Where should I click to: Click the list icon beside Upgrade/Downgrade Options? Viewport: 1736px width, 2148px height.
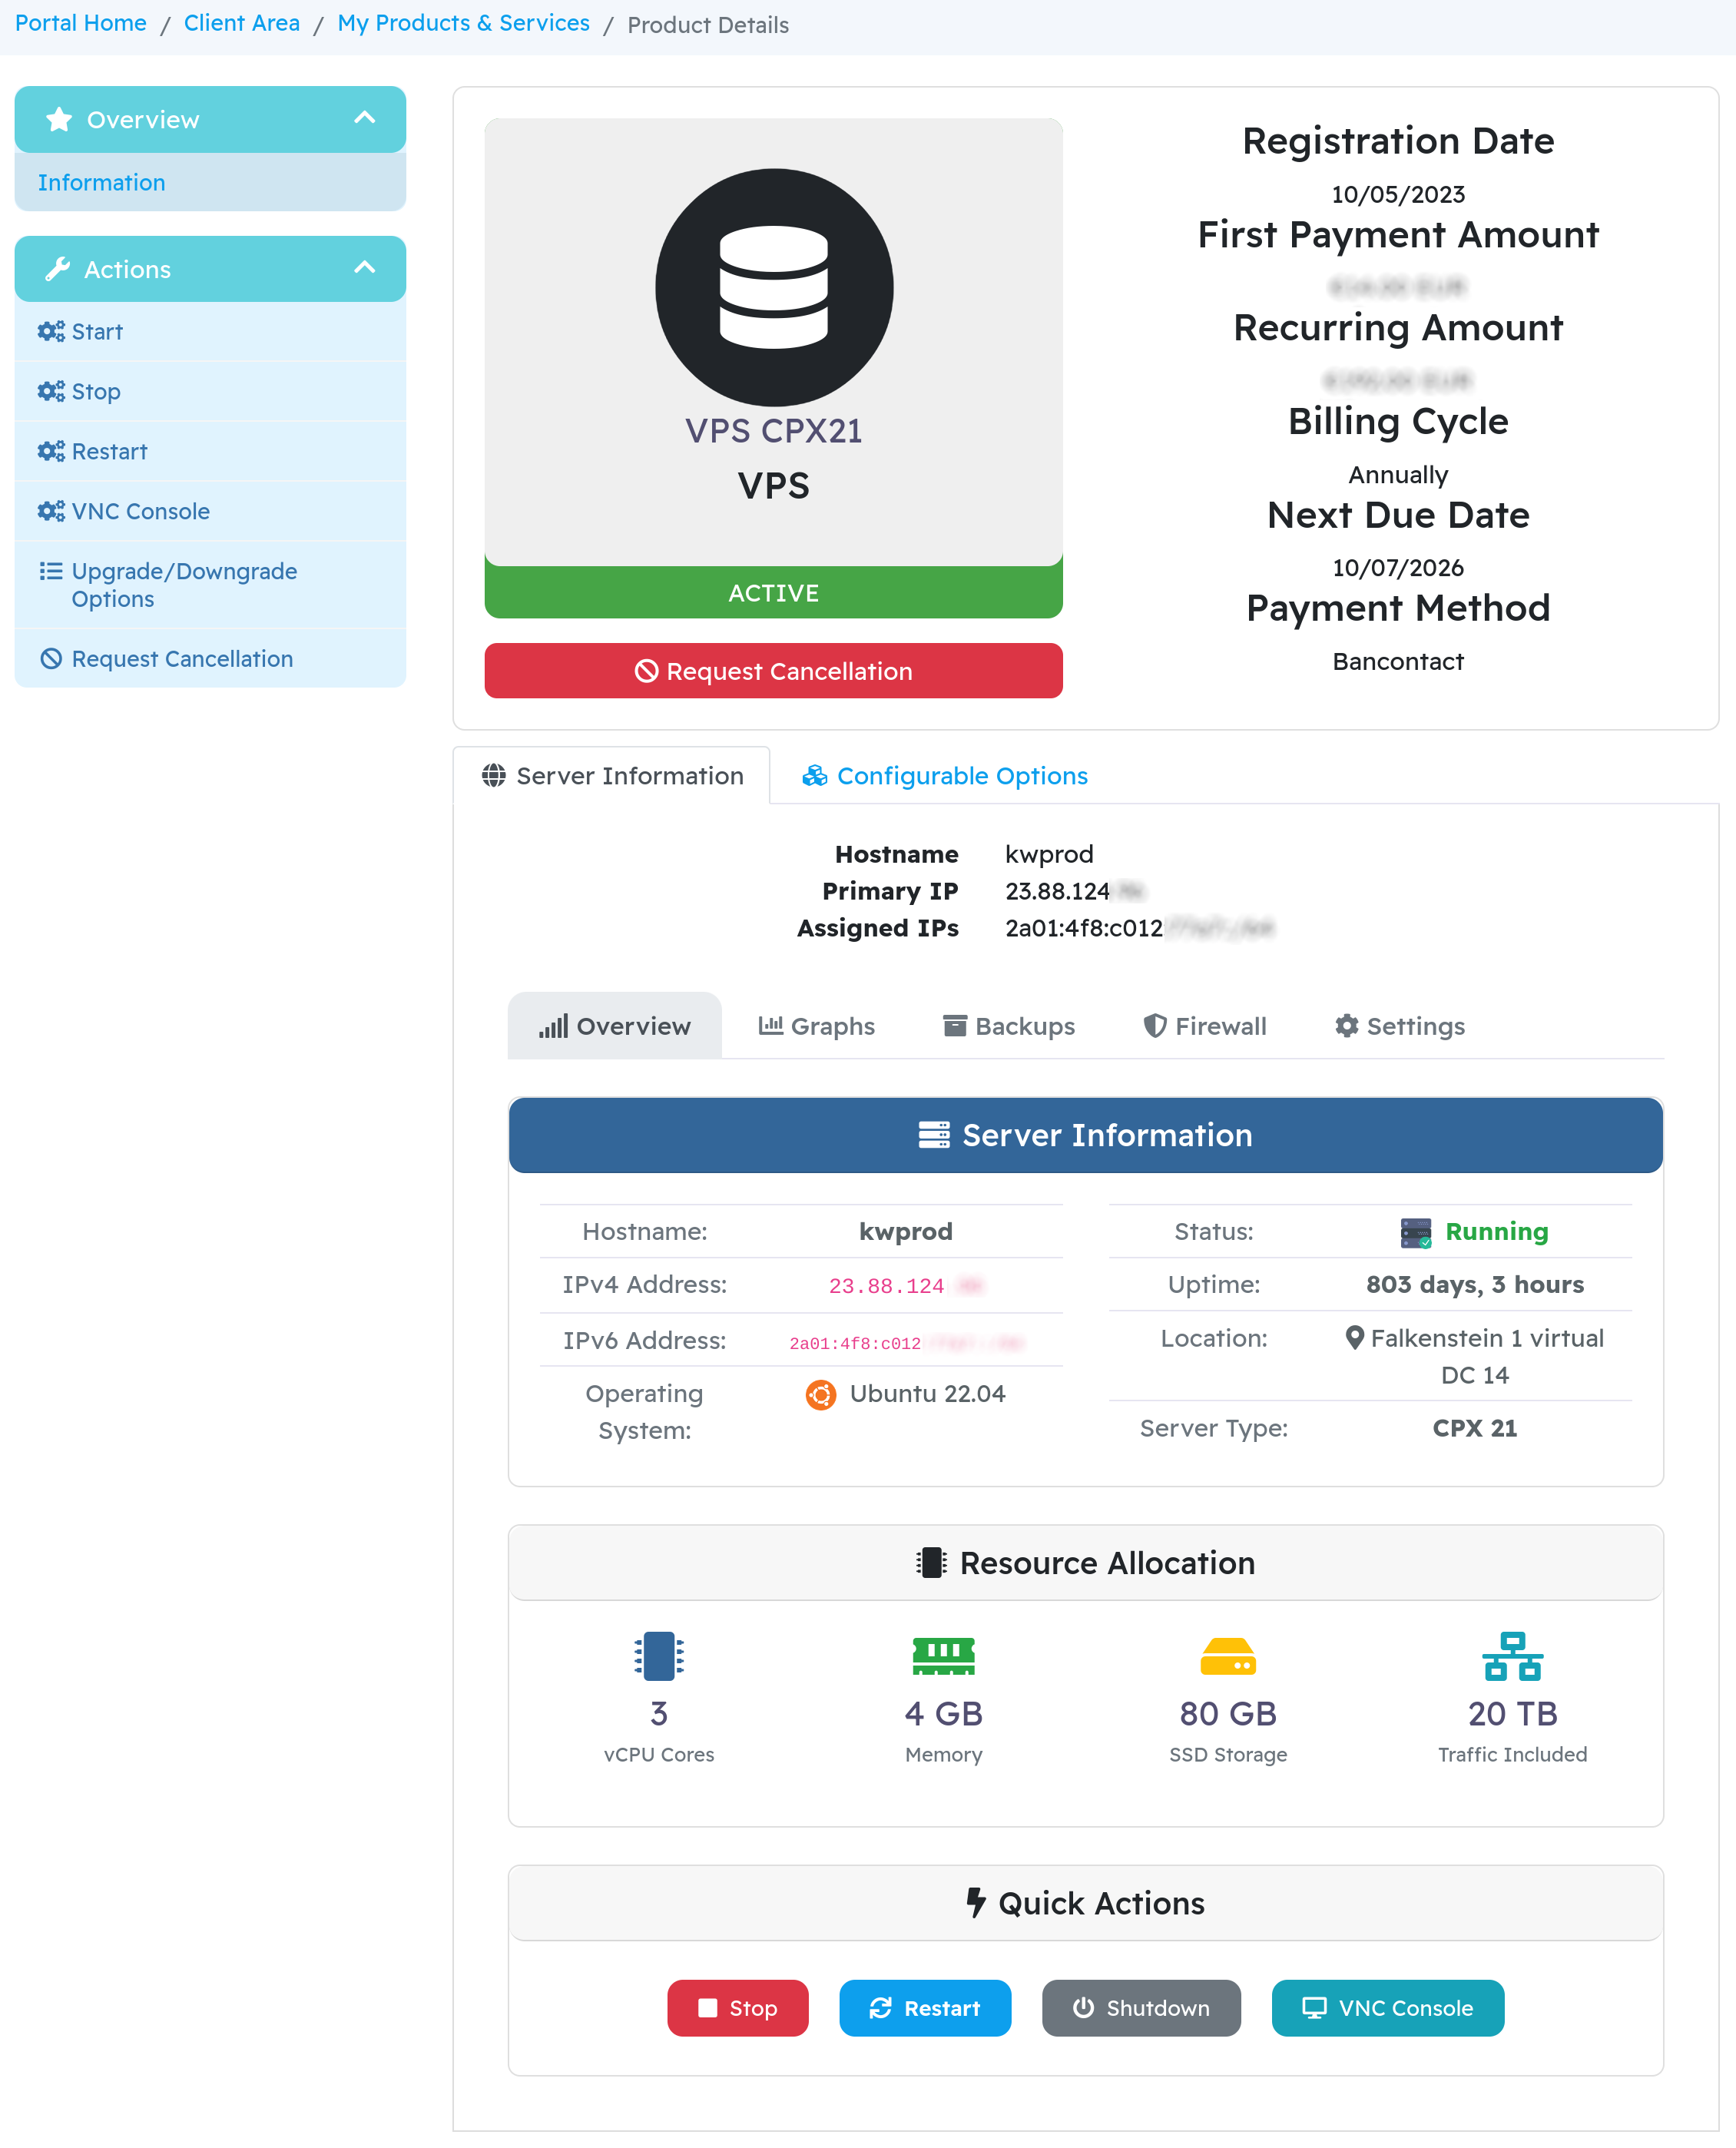pyautogui.click(x=51, y=571)
